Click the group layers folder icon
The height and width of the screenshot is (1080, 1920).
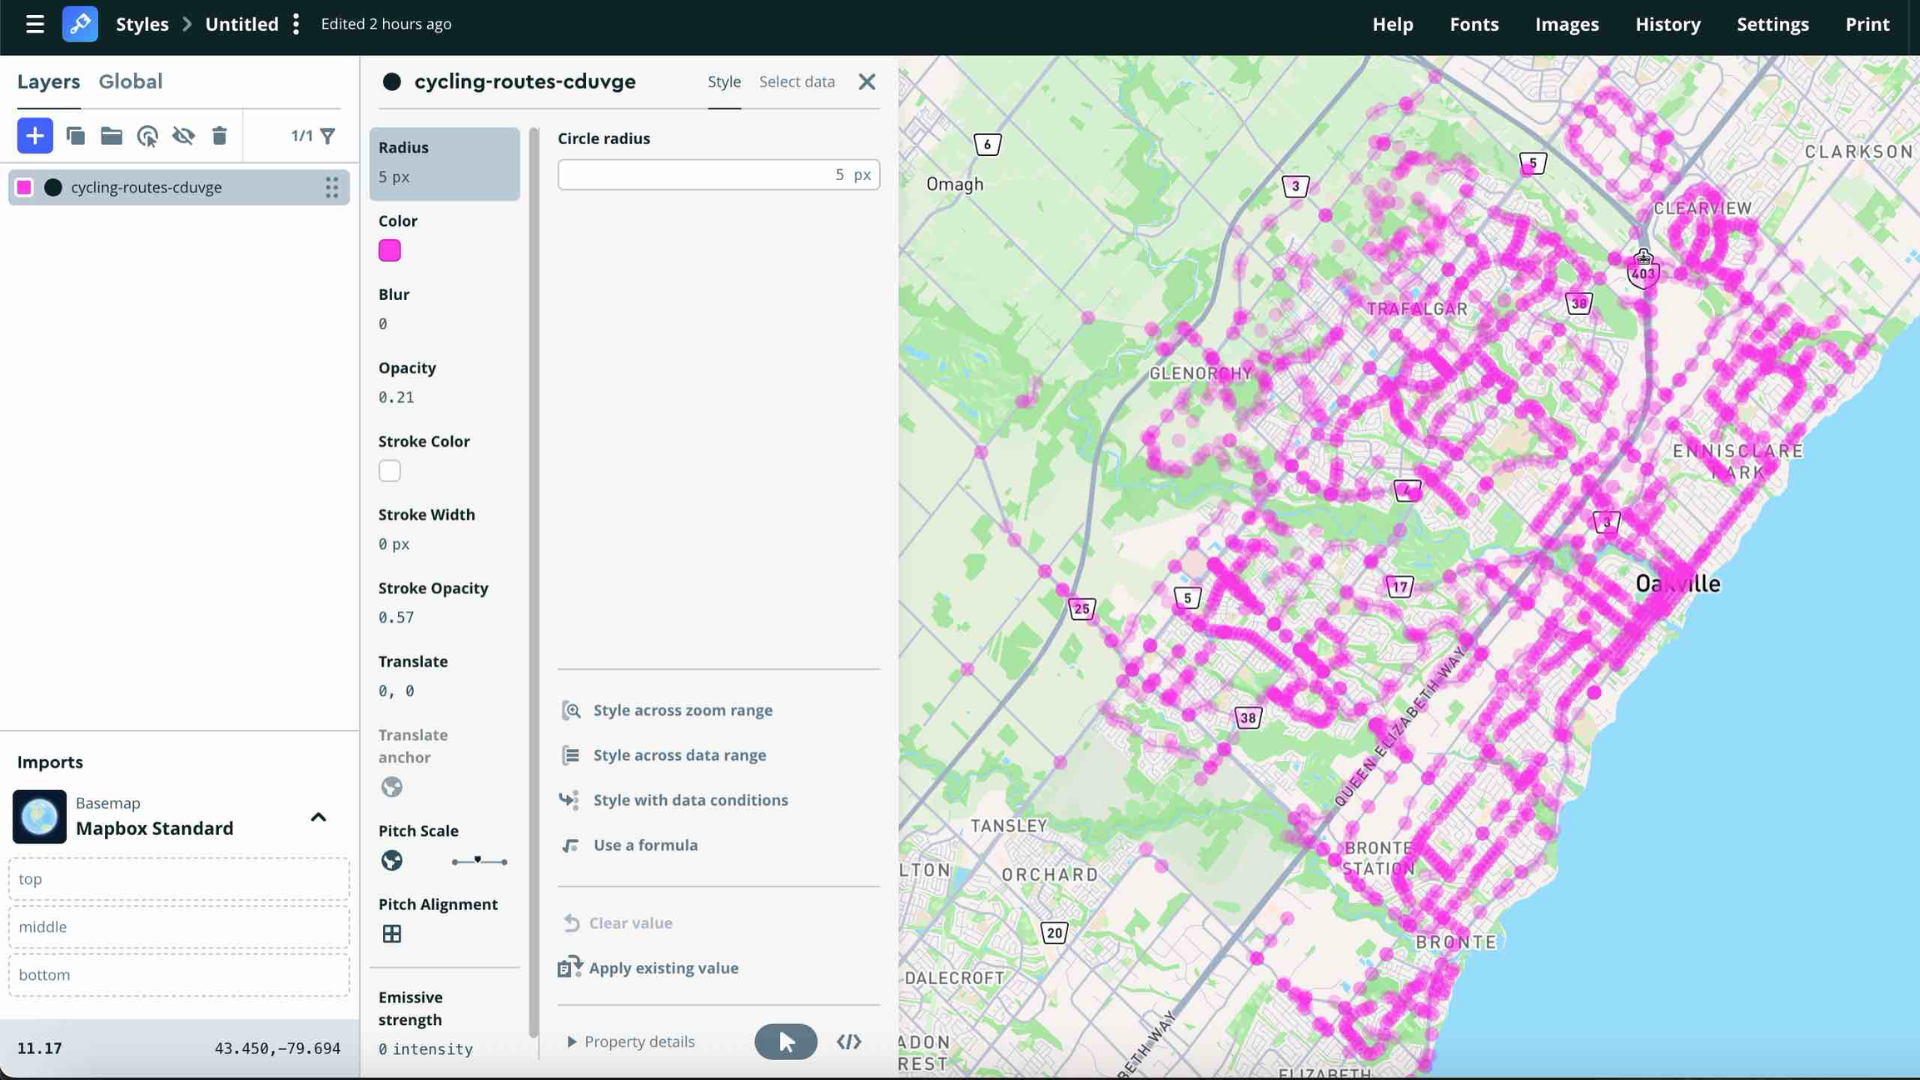[111, 135]
